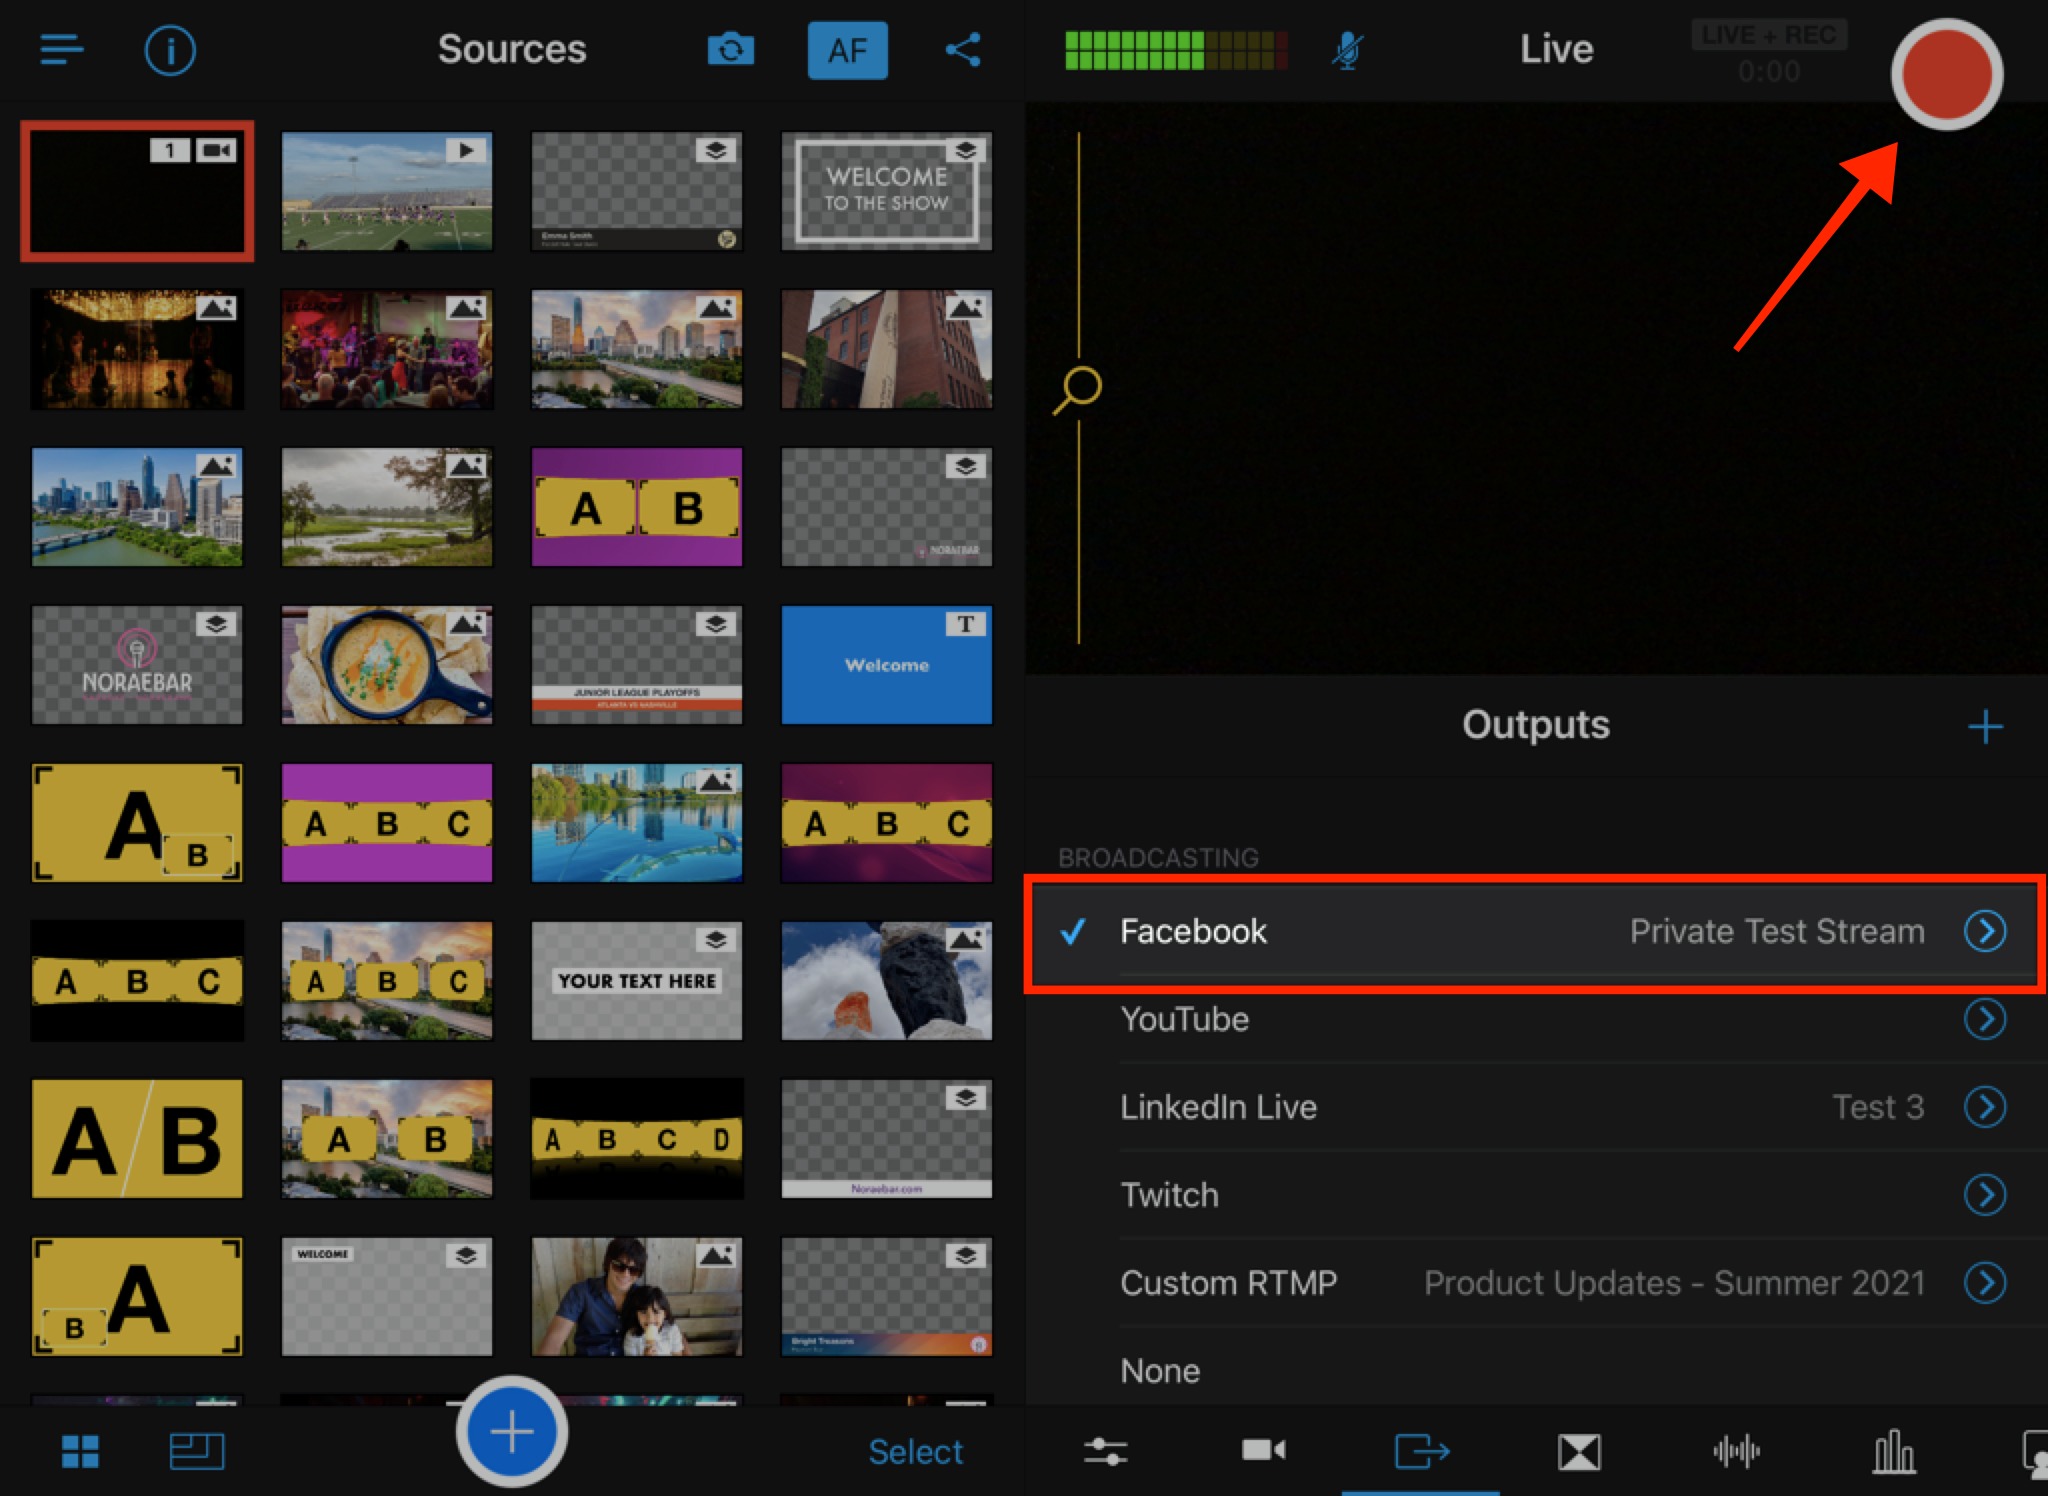Open the hamburger menu icon
Viewport: 2048px width, 1496px height.
[61, 49]
